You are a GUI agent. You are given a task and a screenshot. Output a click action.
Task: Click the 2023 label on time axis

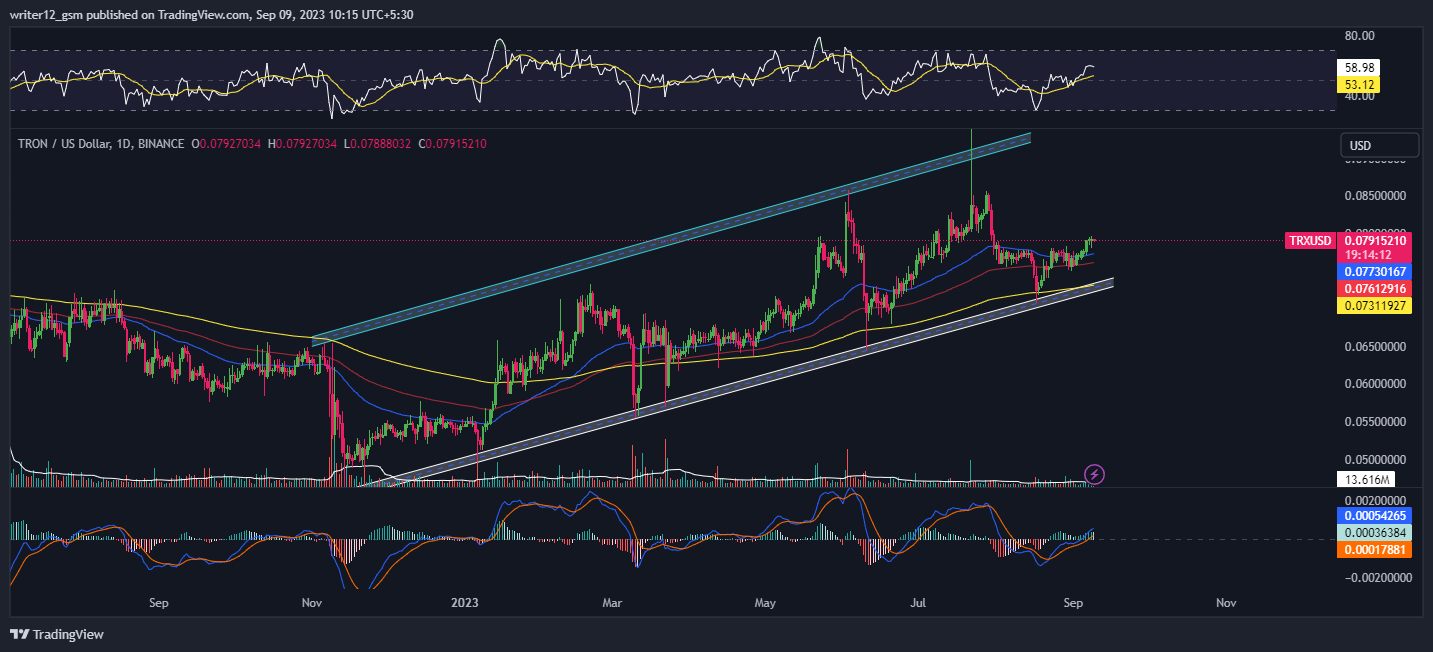click(465, 603)
